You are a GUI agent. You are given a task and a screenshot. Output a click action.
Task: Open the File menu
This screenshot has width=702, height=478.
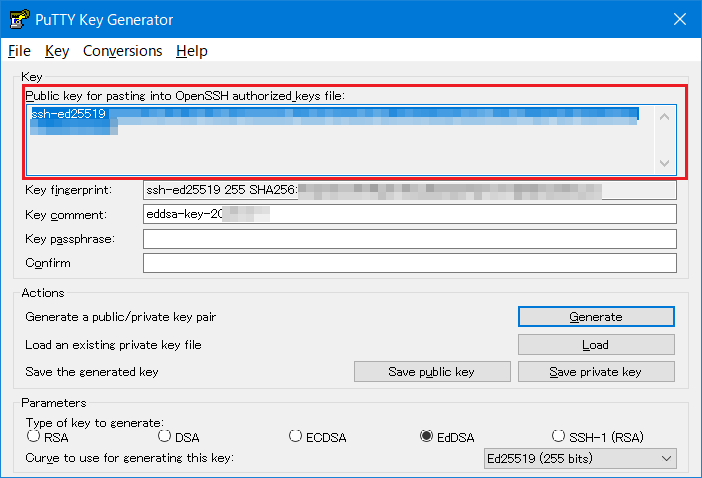click(x=19, y=51)
